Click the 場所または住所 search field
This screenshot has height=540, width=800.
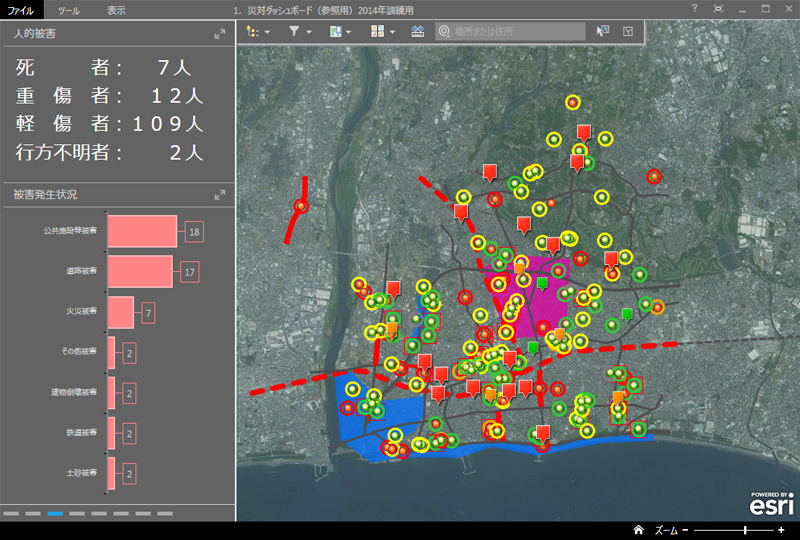510,31
